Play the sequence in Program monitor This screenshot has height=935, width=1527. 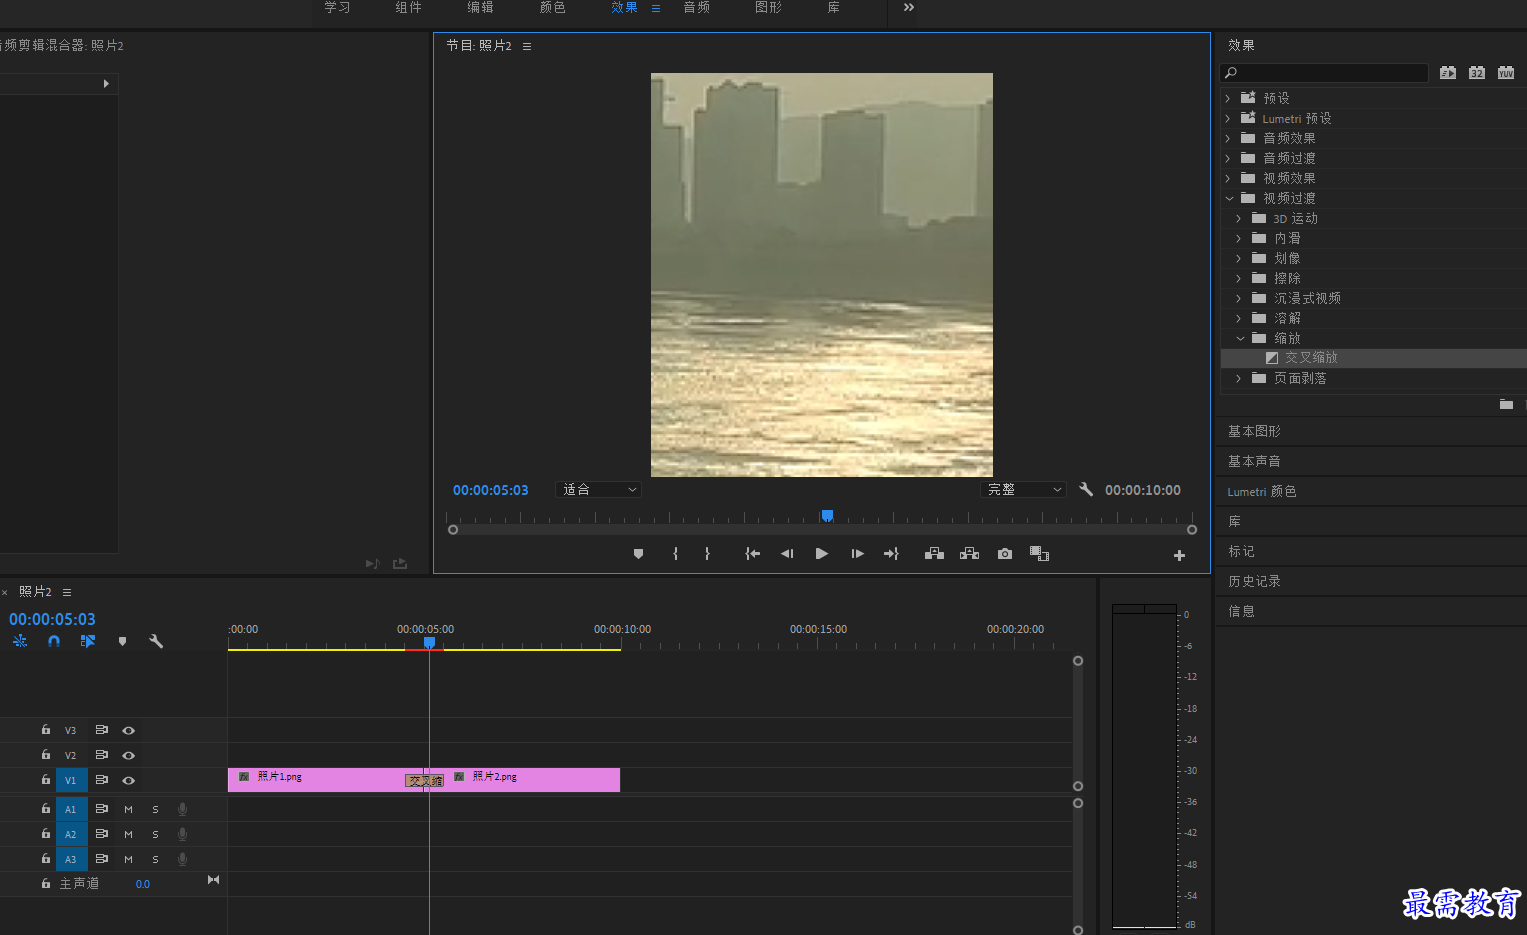(x=821, y=553)
